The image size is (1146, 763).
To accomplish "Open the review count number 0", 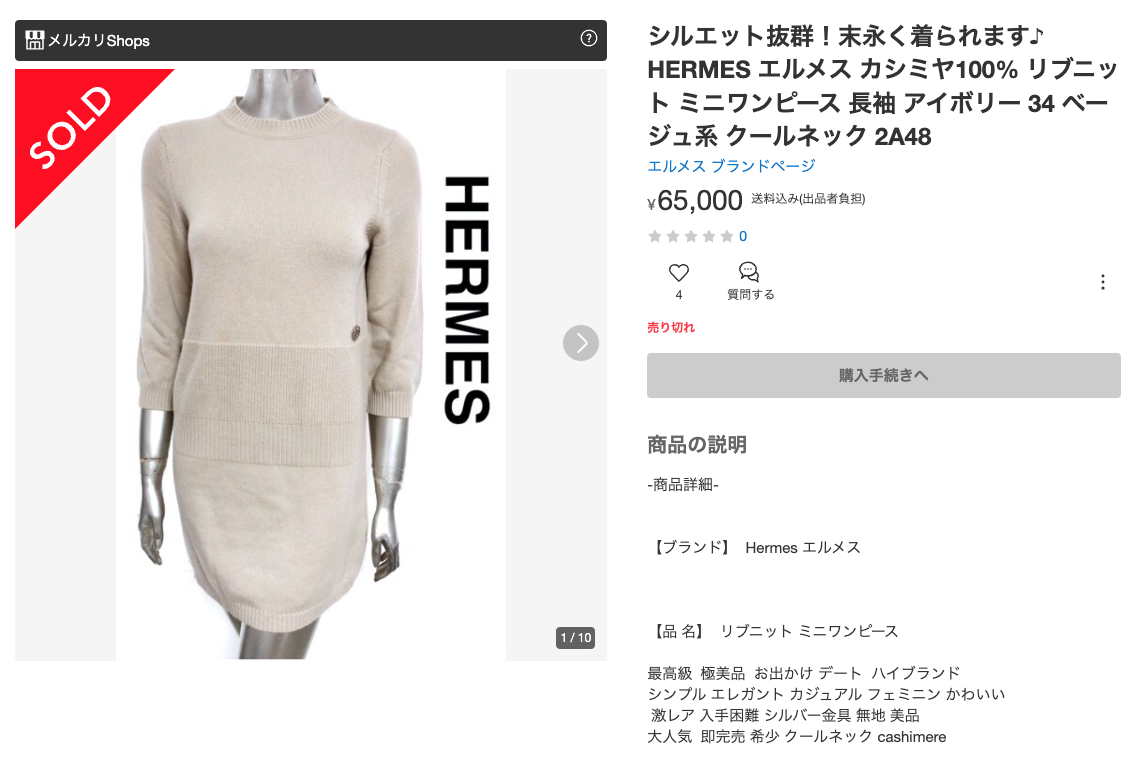I will pos(743,236).
